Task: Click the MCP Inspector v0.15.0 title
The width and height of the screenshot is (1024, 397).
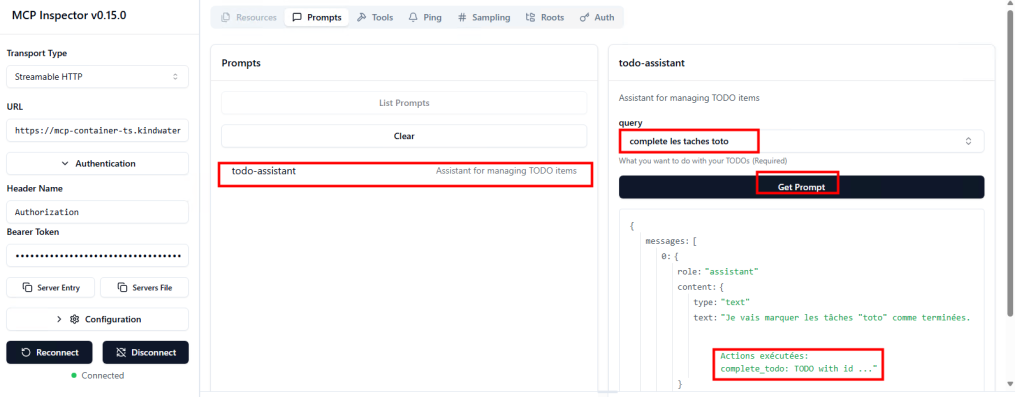Action: click(69, 16)
